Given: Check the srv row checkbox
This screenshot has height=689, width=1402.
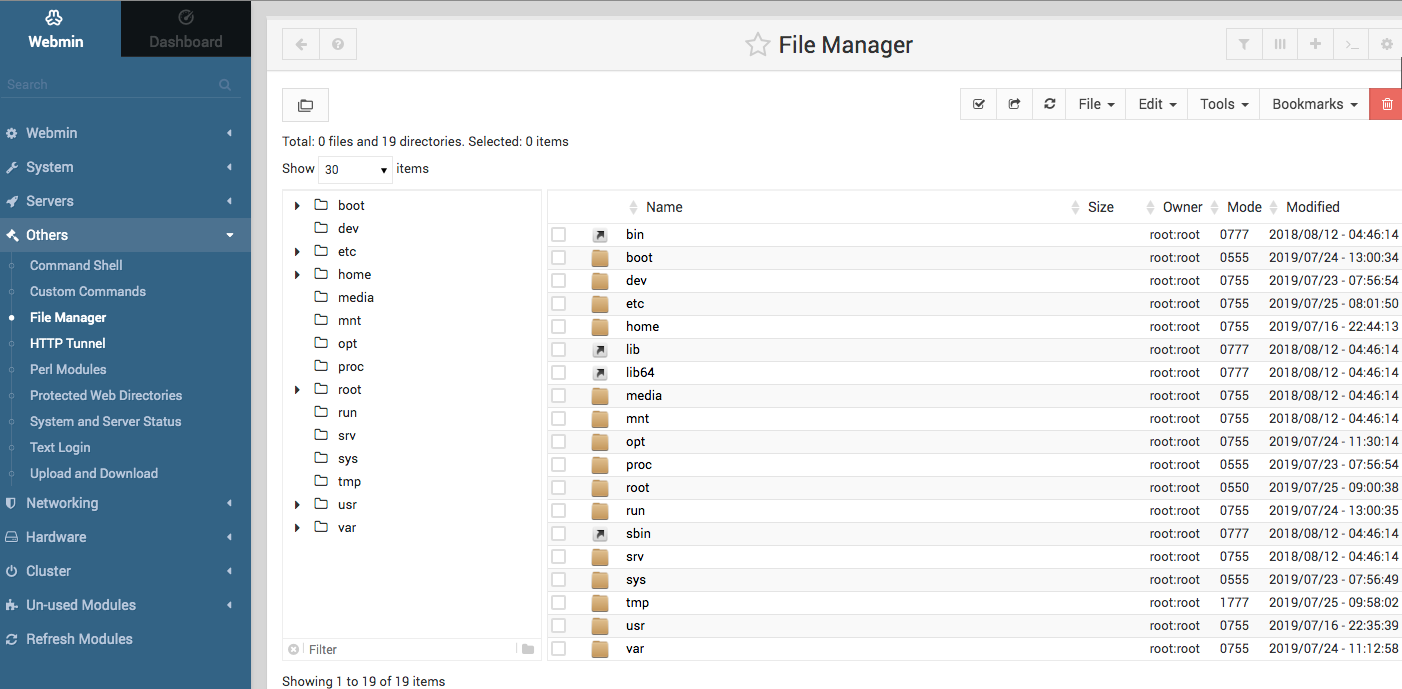Looking at the screenshot, I should point(559,557).
